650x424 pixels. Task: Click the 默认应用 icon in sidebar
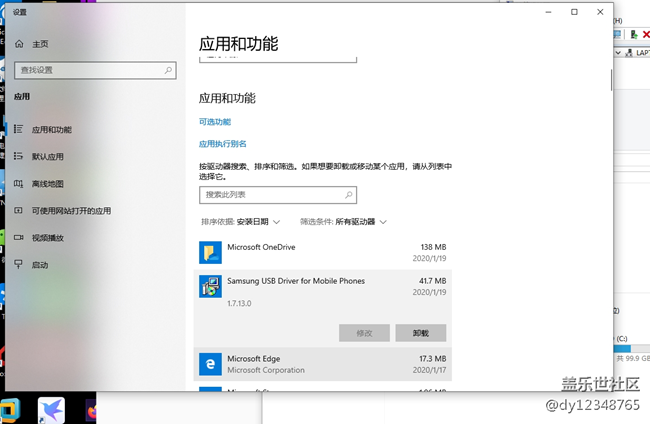click(18, 156)
